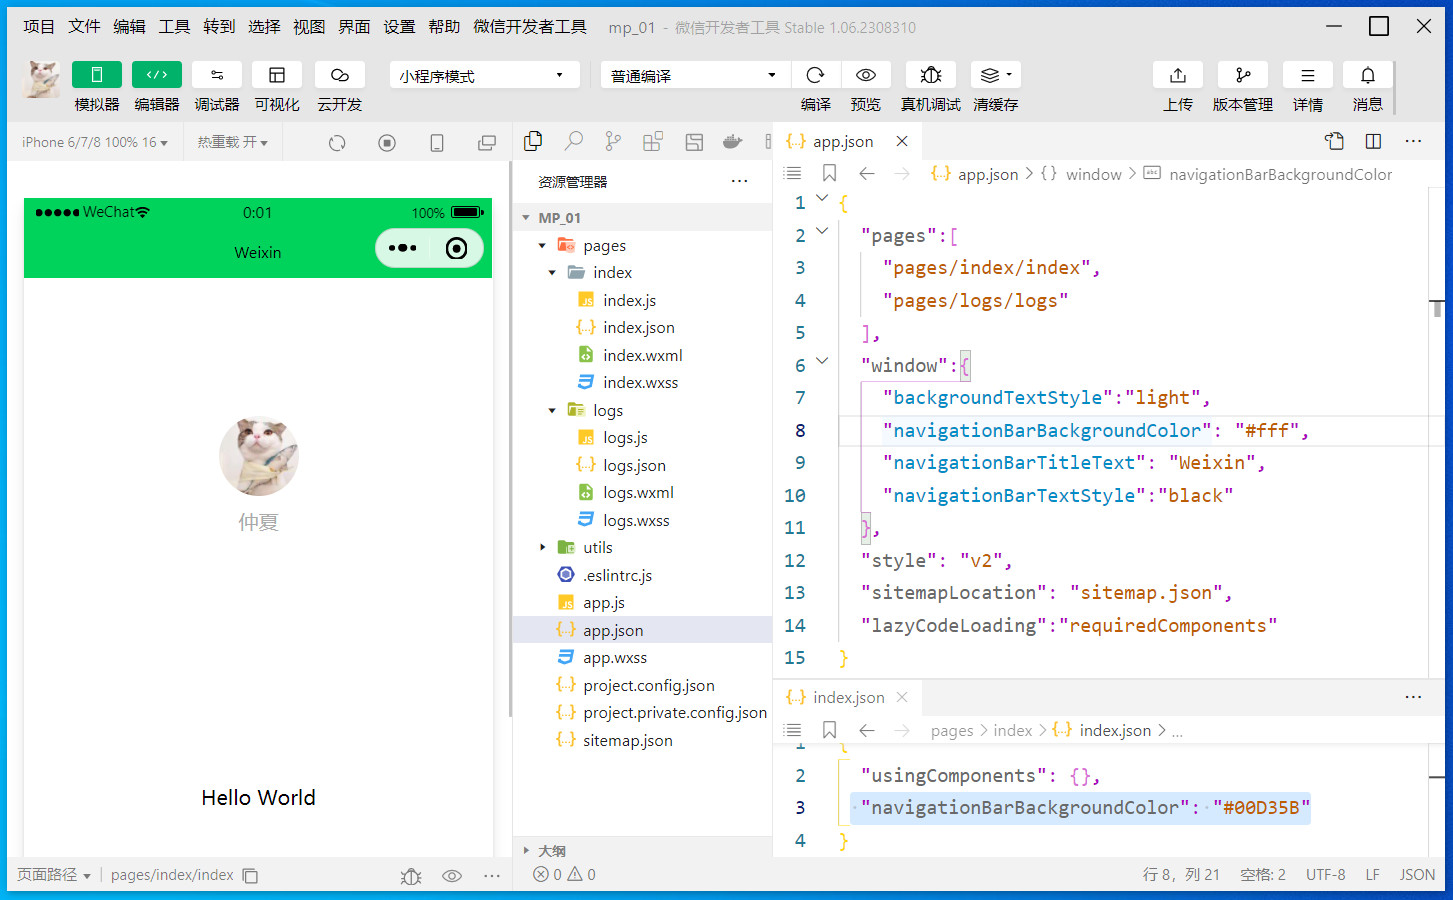This screenshot has width=1453, height=900.
Task: Open the 工具 menu
Action: click(174, 27)
